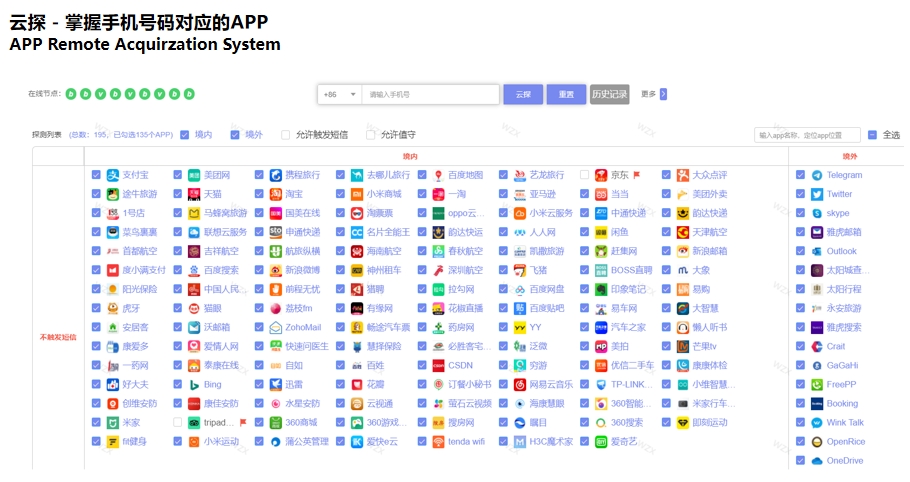
Task: Toggle the 境内 filter checkbox
Action: pos(185,135)
